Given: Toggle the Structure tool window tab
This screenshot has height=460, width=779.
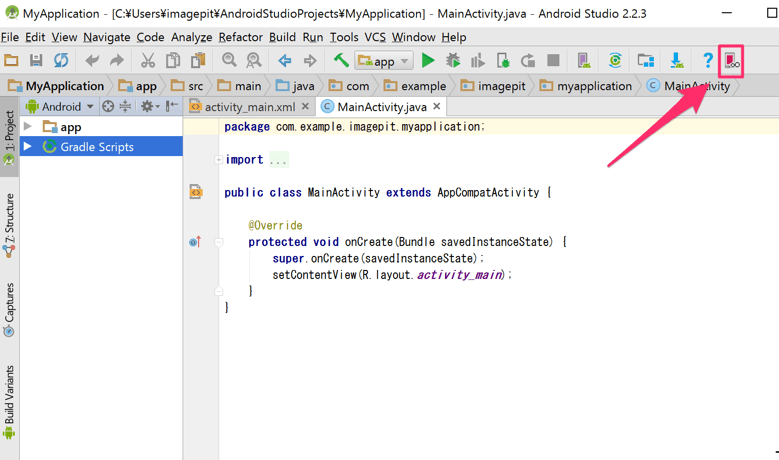Looking at the screenshot, I should click(x=9, y=226).
